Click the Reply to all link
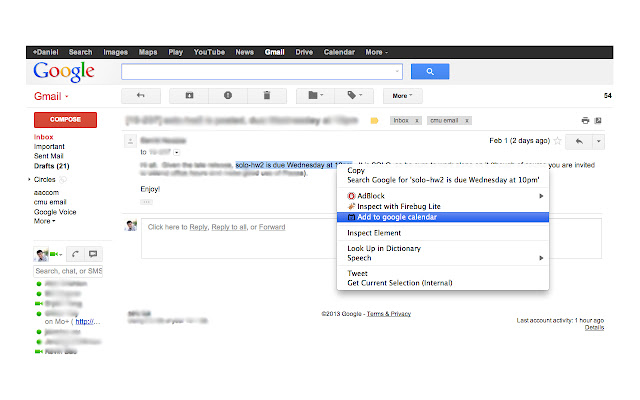The width and height of the screenshot is (640, 400). tap(229, 227)
